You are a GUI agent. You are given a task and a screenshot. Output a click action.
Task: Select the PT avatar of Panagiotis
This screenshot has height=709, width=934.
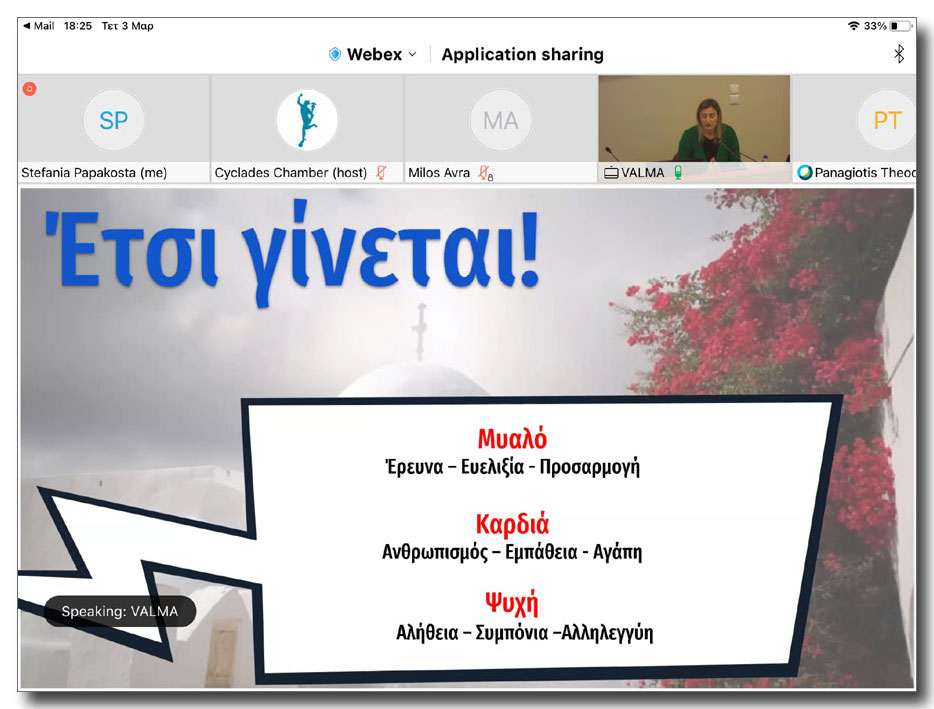click(886, 120)
